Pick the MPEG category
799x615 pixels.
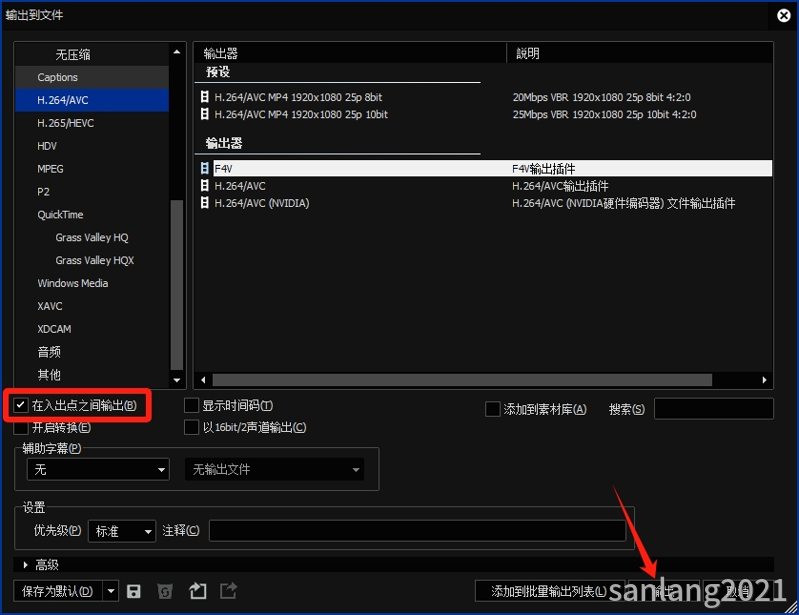92,169
